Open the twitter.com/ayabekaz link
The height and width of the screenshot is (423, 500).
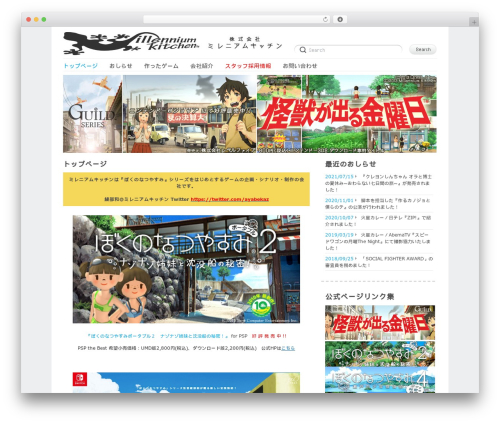coord(230,199)
